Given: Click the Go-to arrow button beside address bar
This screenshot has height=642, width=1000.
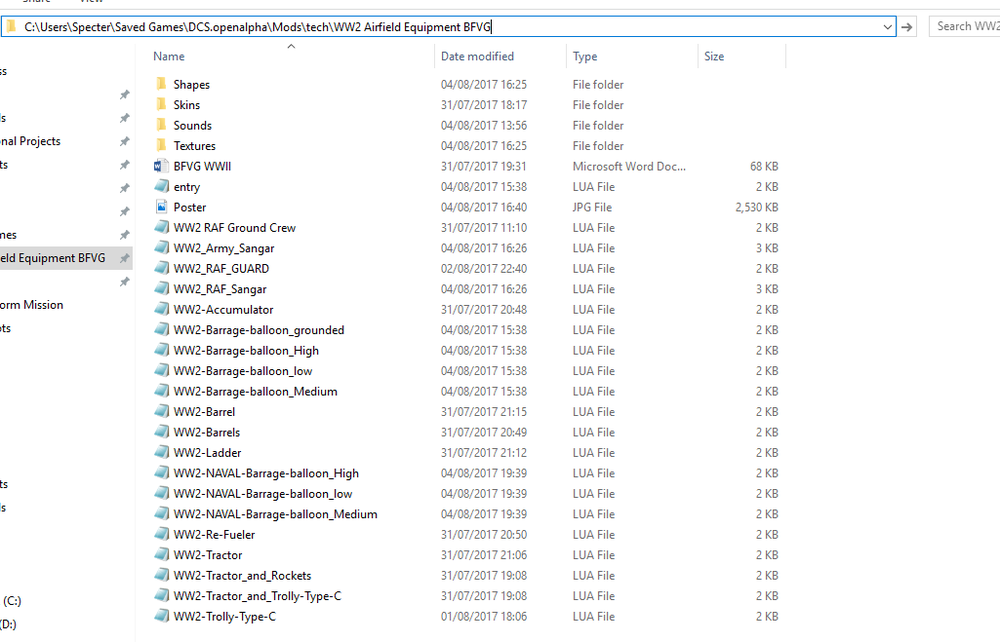Looking at the screenshot, I should (906, 27).
